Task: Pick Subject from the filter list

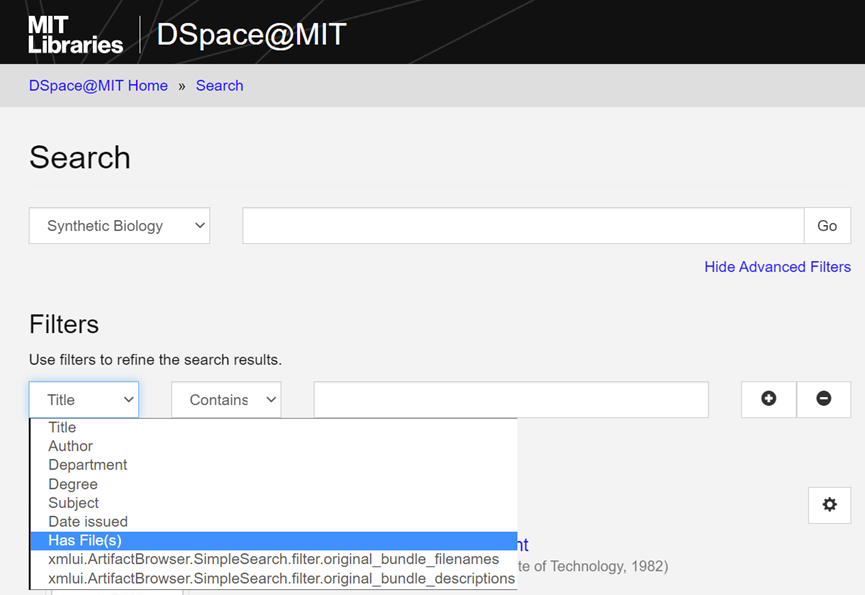Action: [274, 503]
